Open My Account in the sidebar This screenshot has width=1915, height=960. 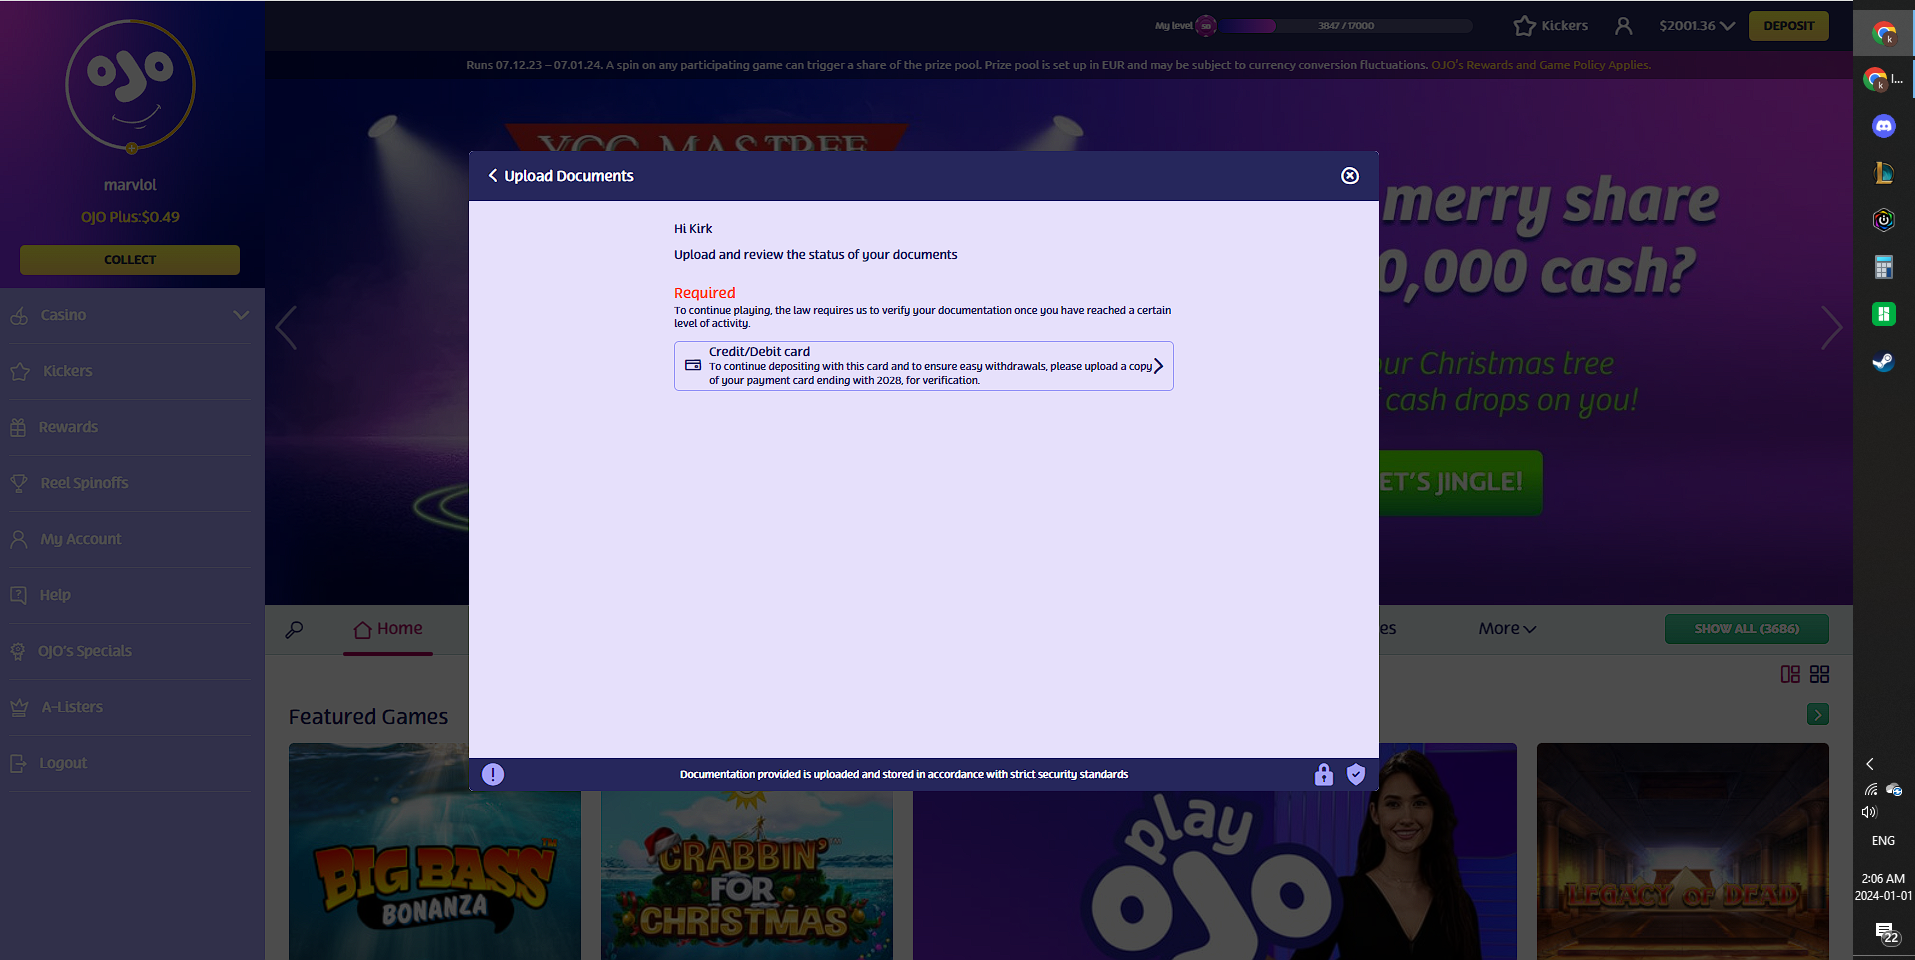pos(80,539)
